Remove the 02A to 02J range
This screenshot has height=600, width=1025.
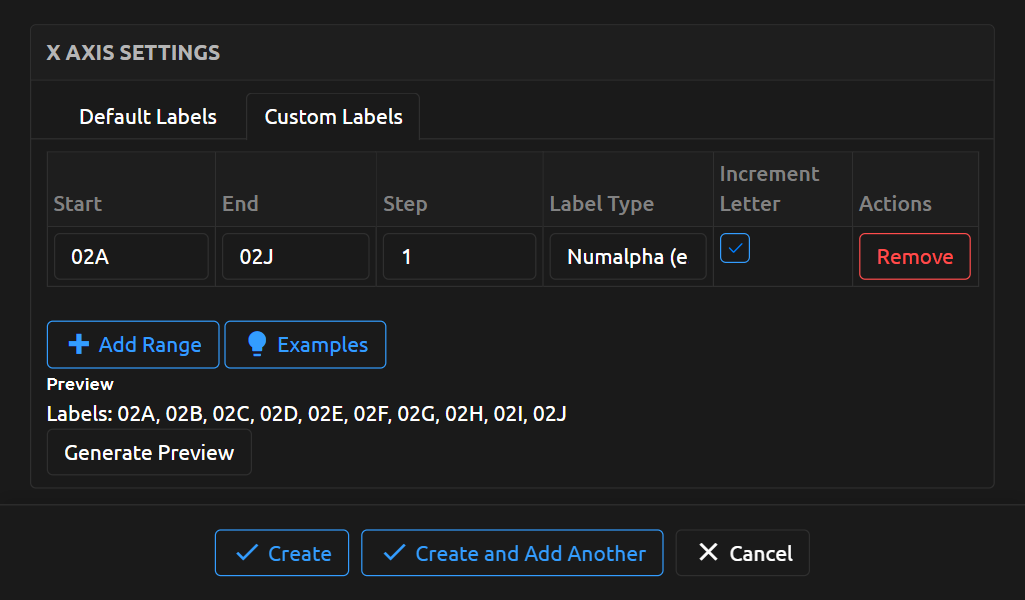(914, 257)
